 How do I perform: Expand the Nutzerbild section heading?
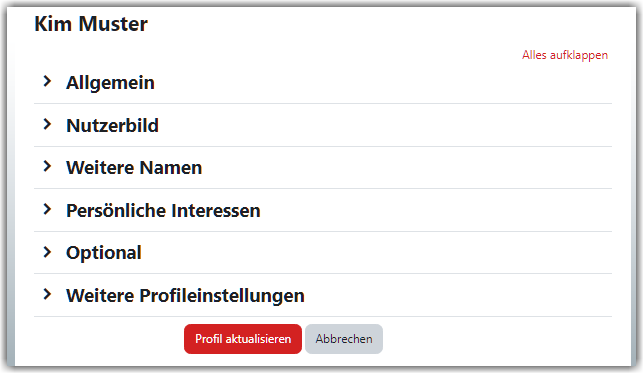pyautogui.click(x=113, y=125)
